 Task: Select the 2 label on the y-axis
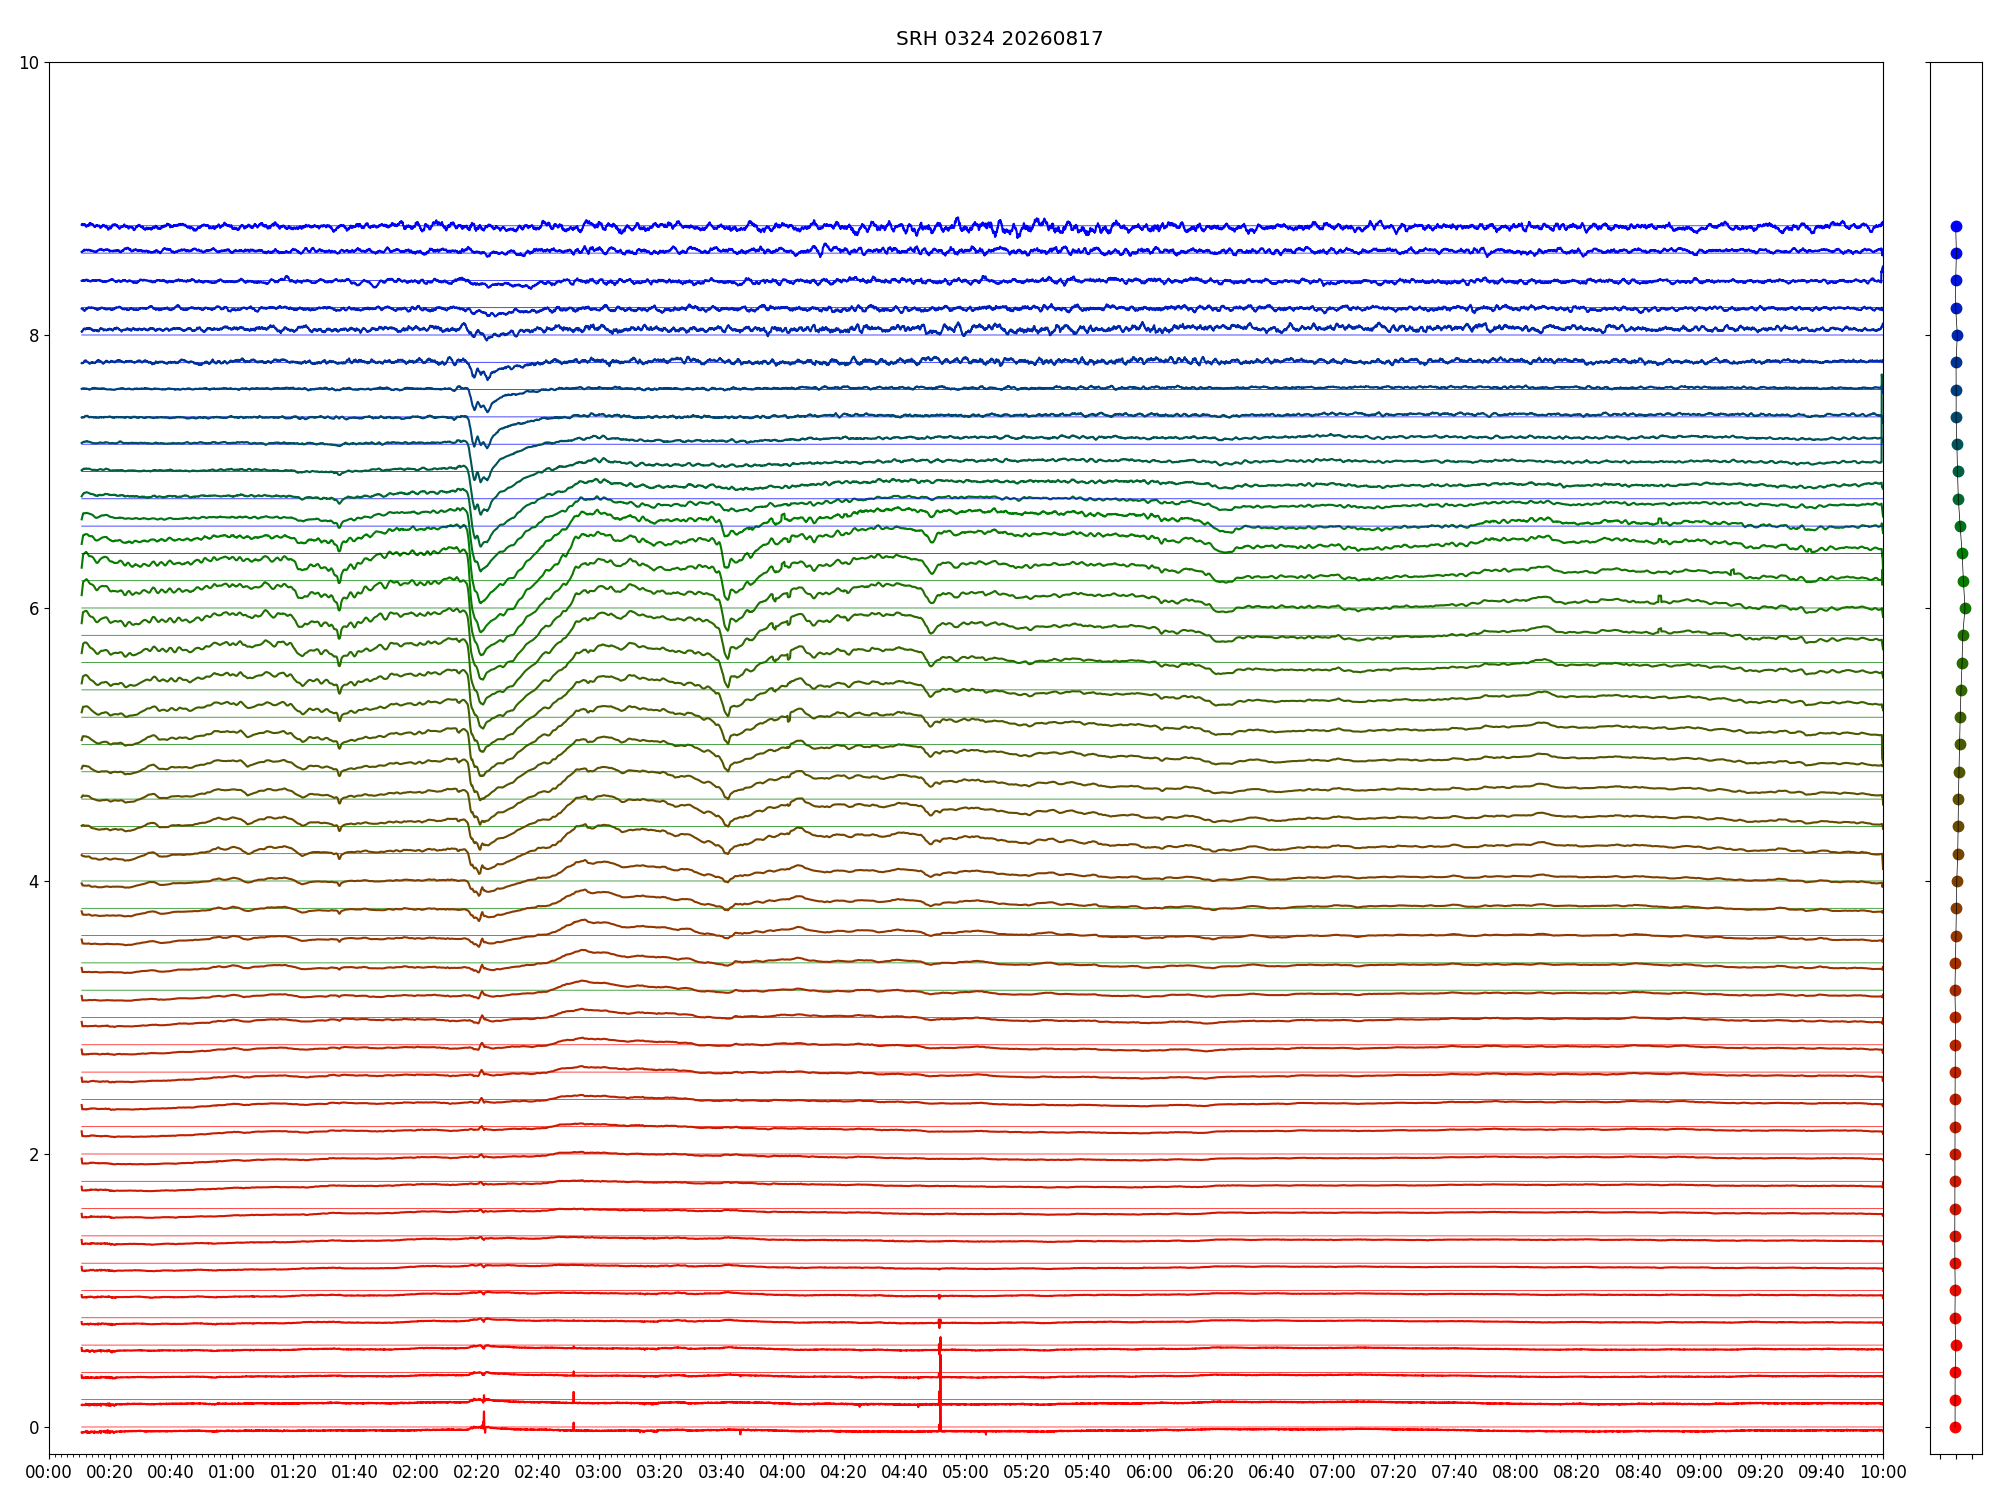(34, 1154)
